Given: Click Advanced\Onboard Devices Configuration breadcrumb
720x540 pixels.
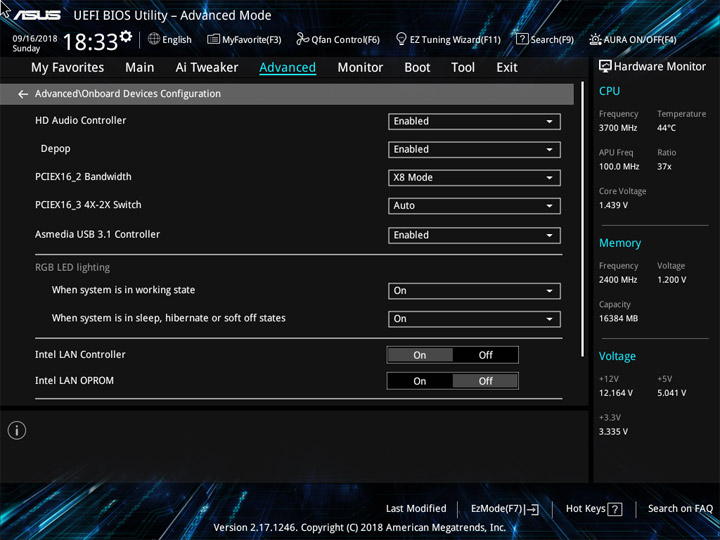Looking at the screenshot, I should point(128,94).
